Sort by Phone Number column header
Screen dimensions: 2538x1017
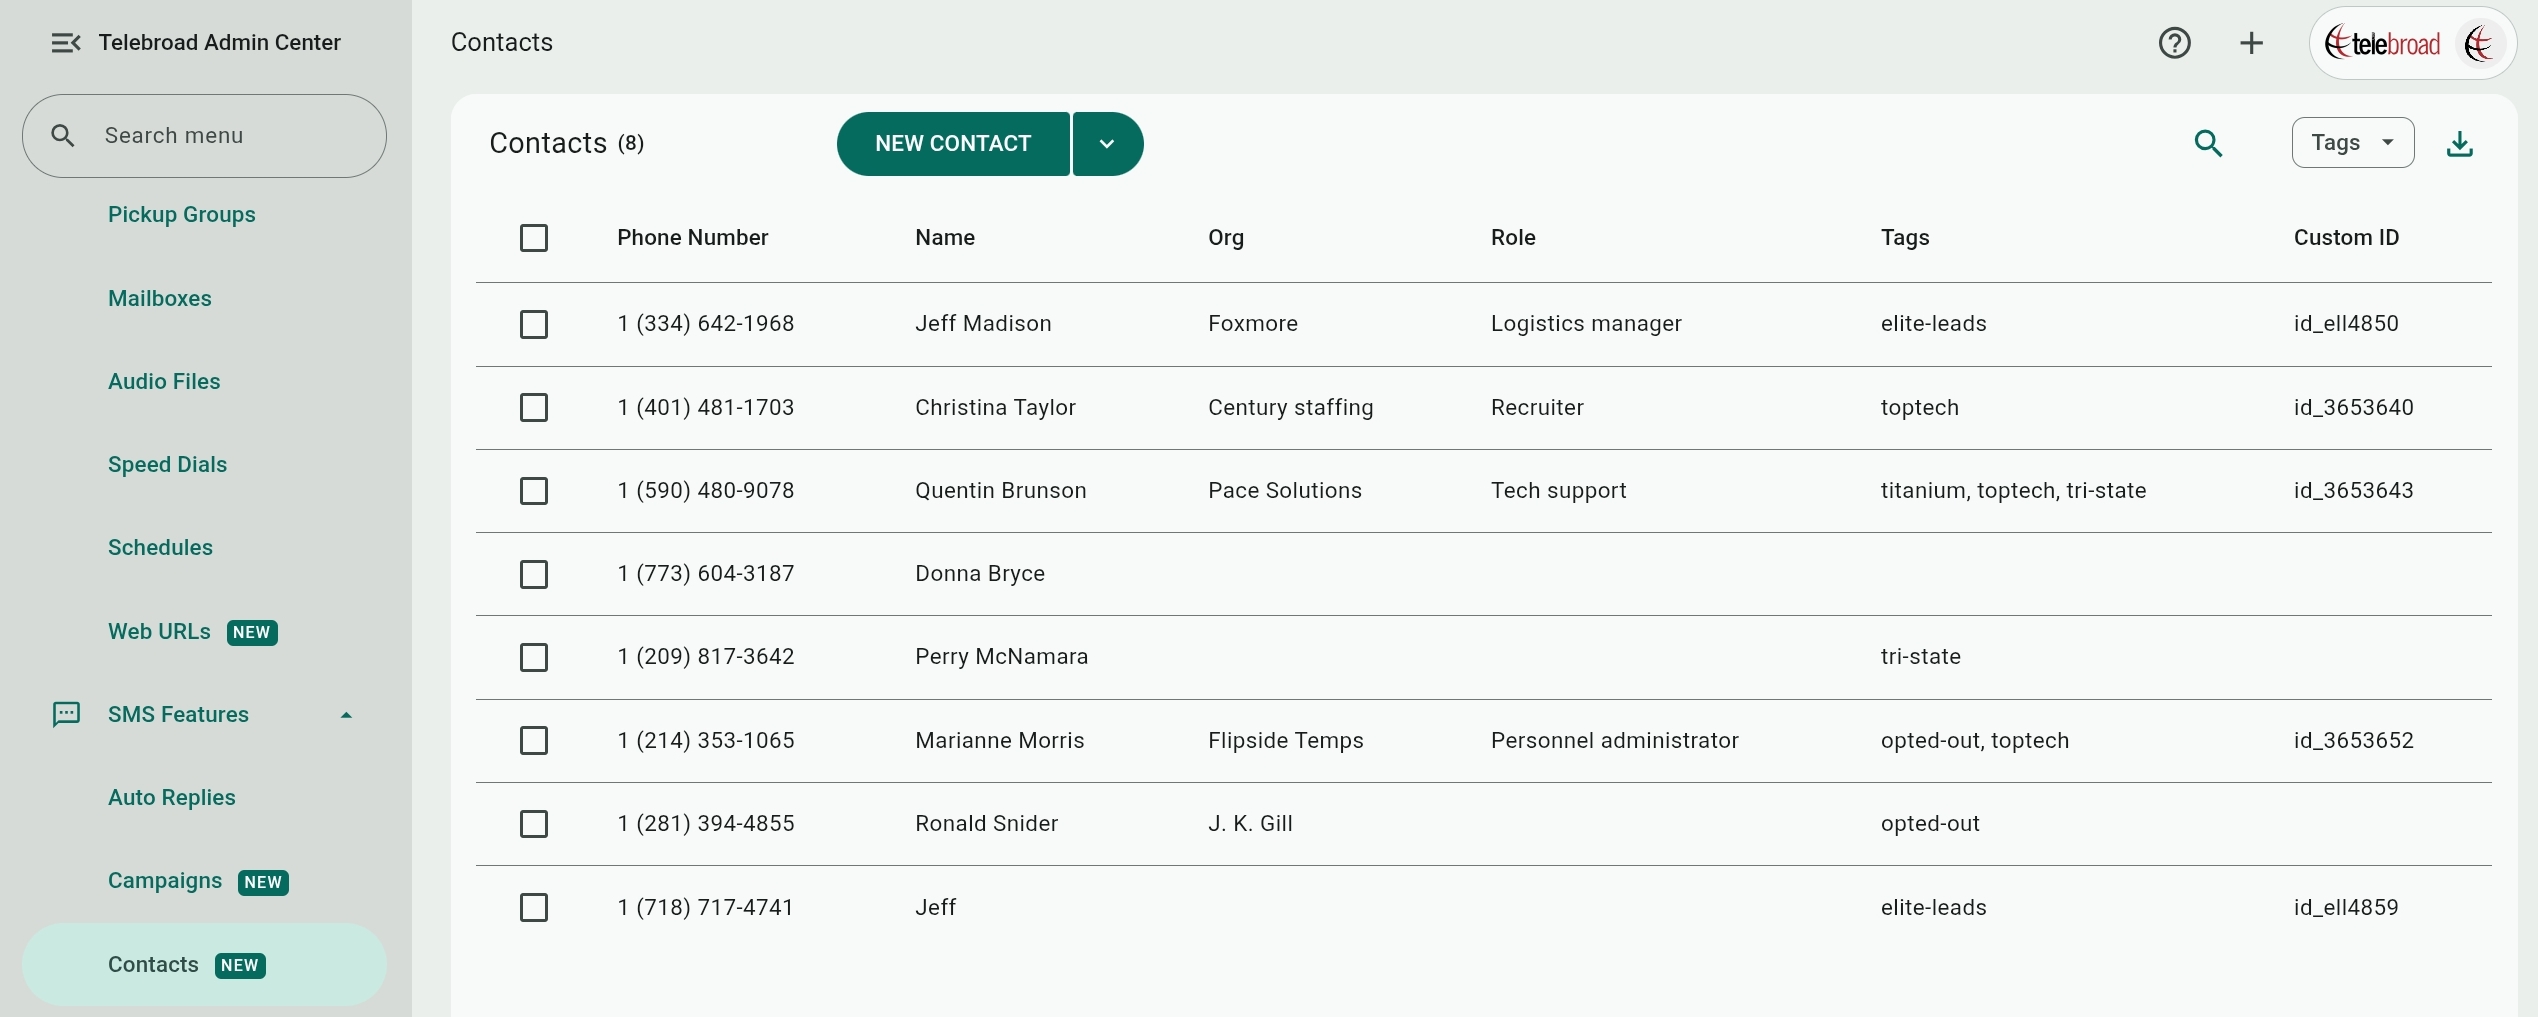692,238
